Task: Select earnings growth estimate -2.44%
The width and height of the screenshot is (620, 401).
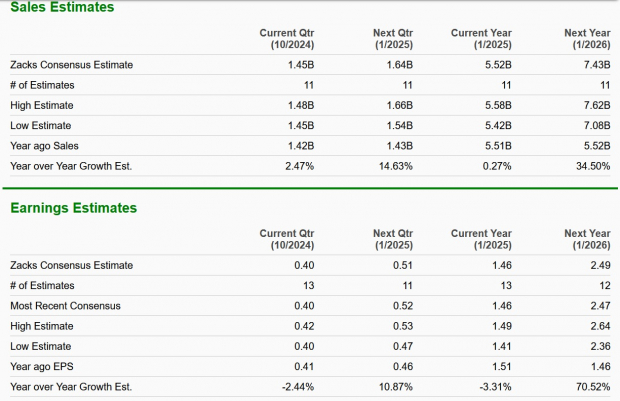Action: pos(298,387)
